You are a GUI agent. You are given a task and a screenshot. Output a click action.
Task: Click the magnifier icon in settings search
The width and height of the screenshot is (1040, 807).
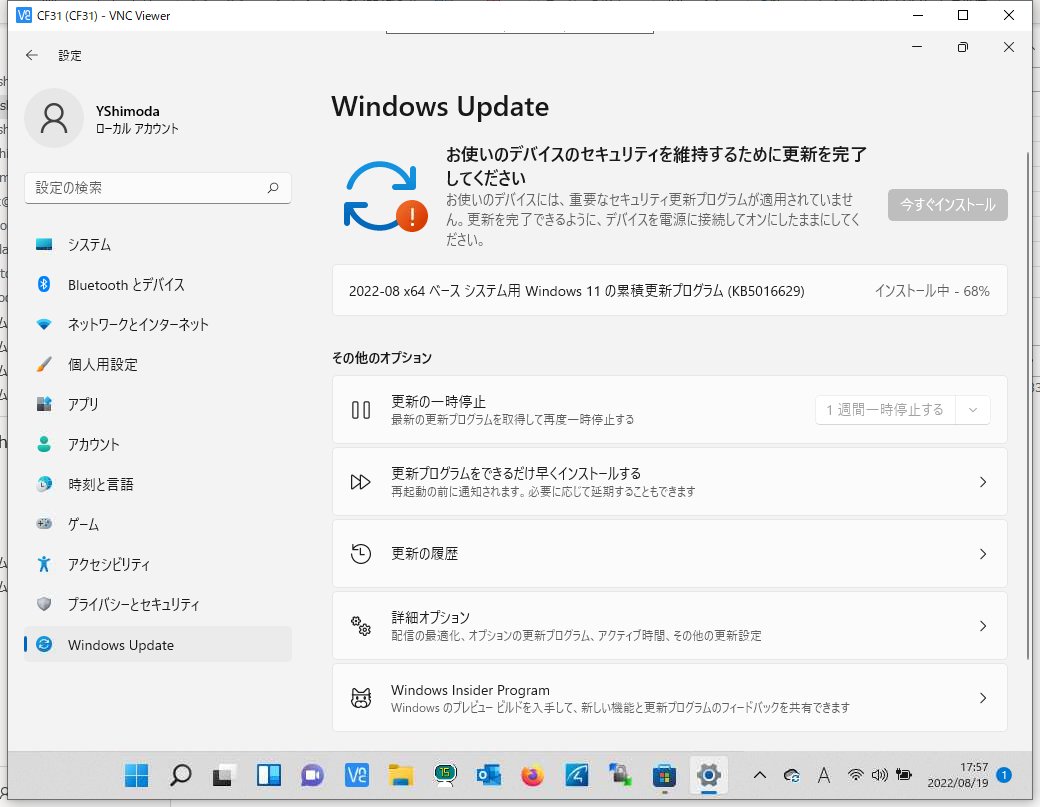coord(273,188)
